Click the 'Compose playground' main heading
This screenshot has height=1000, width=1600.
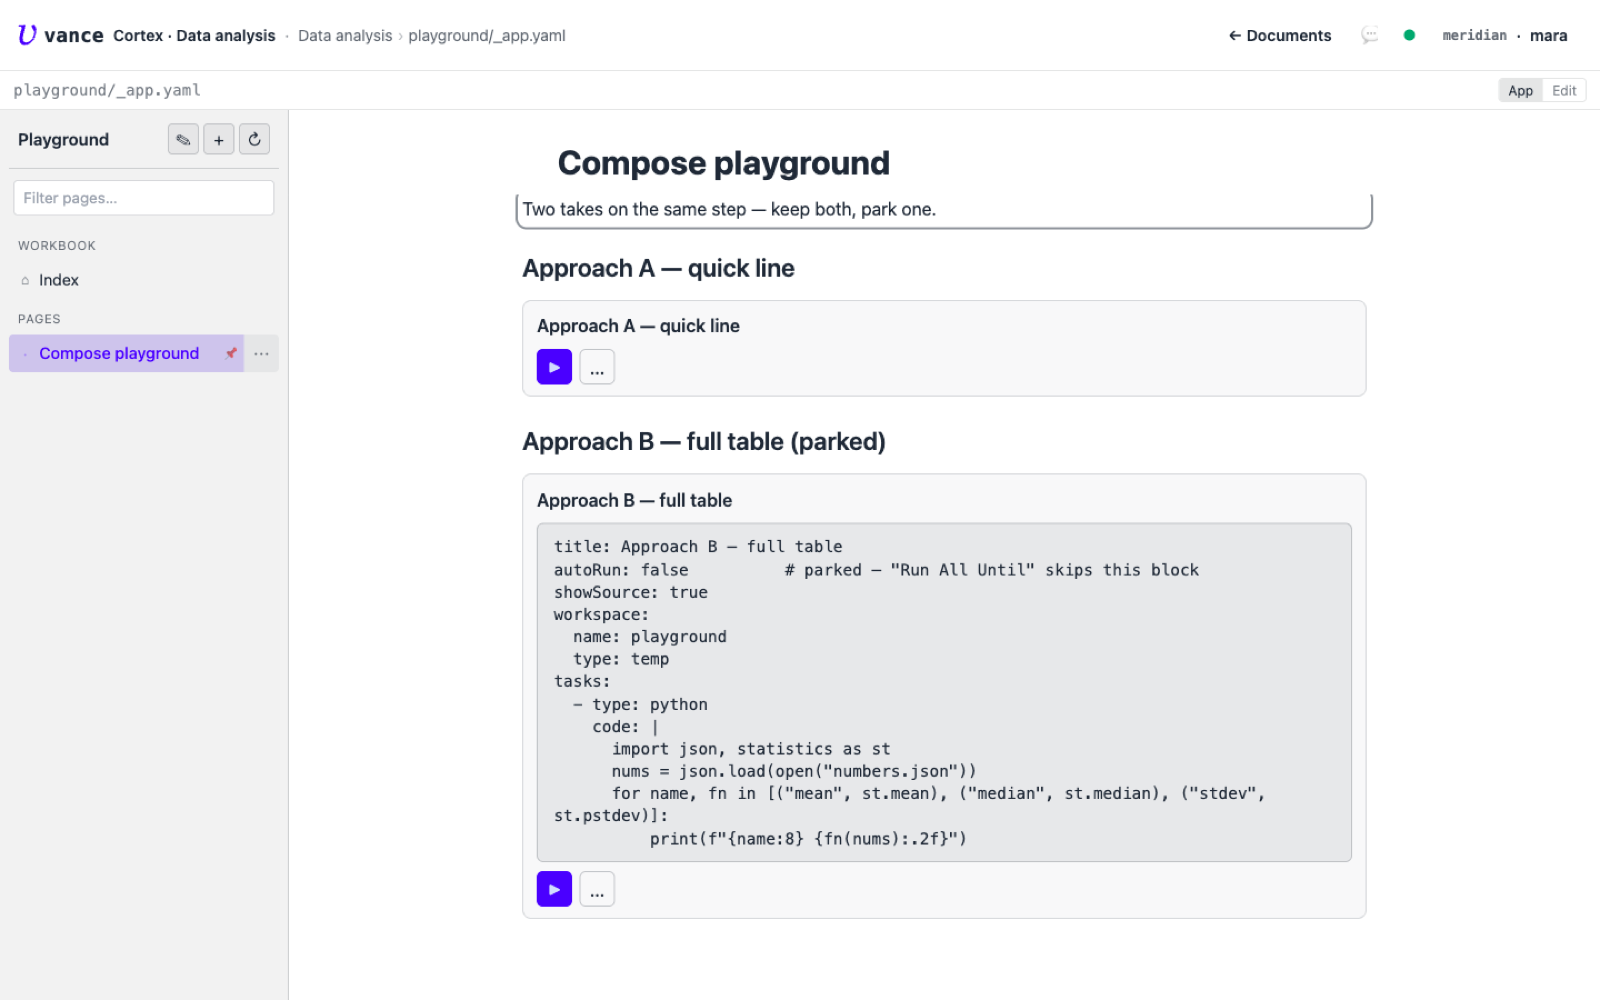coord(724,163)
